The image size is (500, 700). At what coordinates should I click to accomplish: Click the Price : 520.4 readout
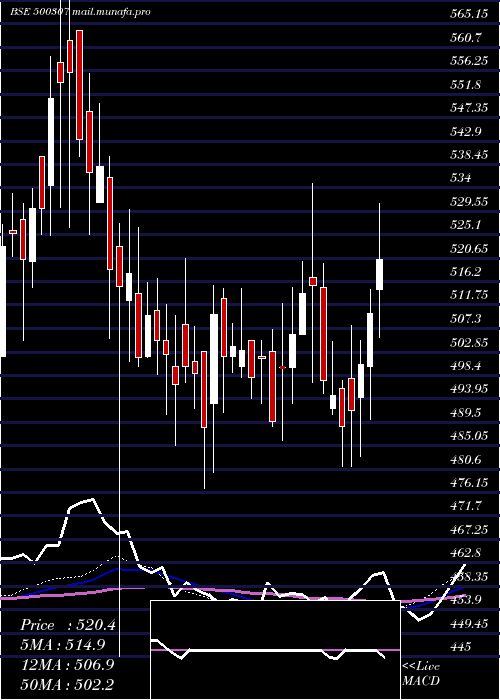tap(68, 625)
